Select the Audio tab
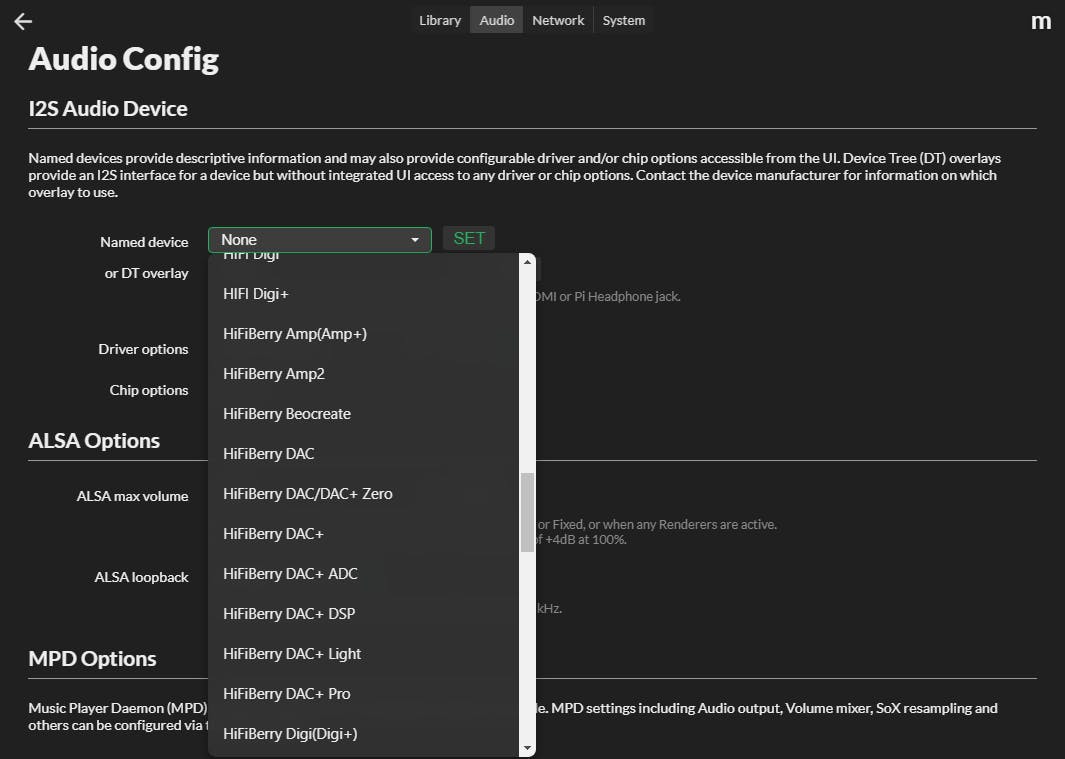This screenshot has width=1065, height=759. (x=497, y=20)
